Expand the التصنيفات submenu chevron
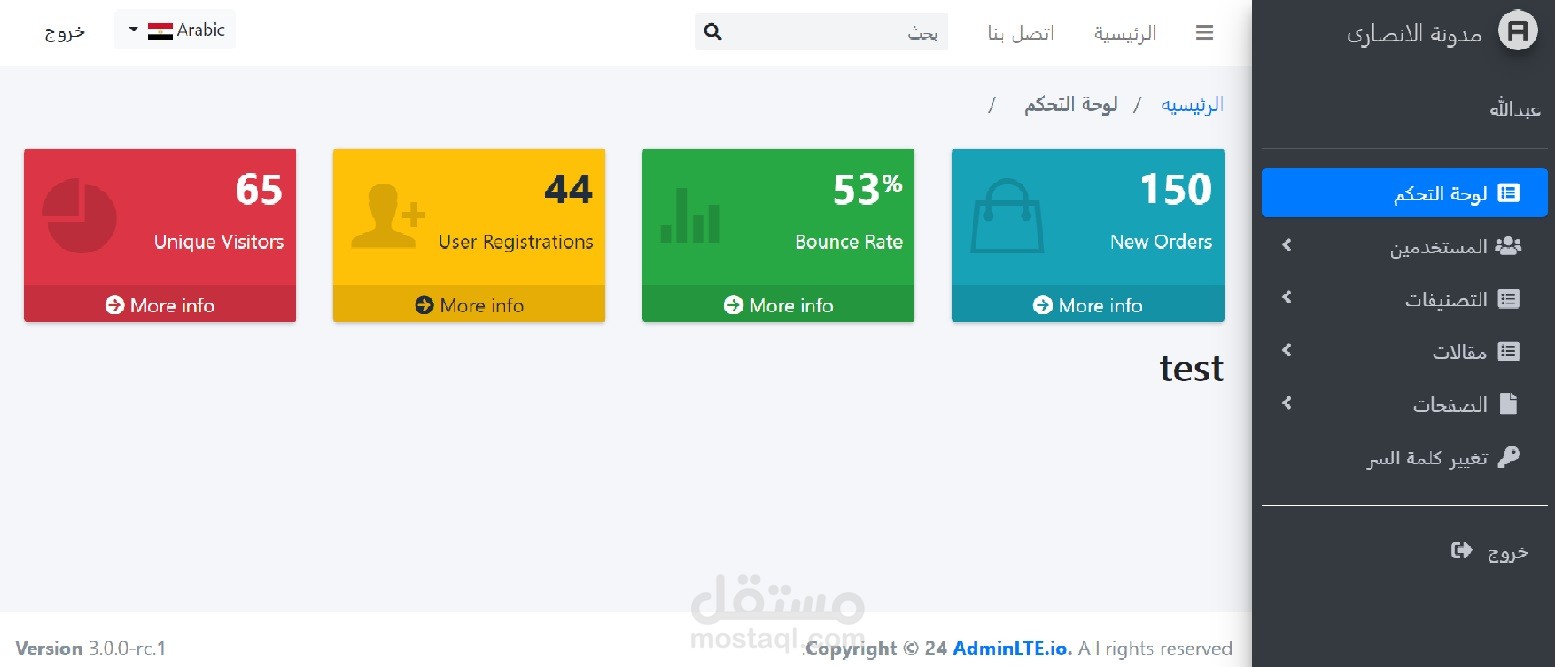 pos(1287,297)
